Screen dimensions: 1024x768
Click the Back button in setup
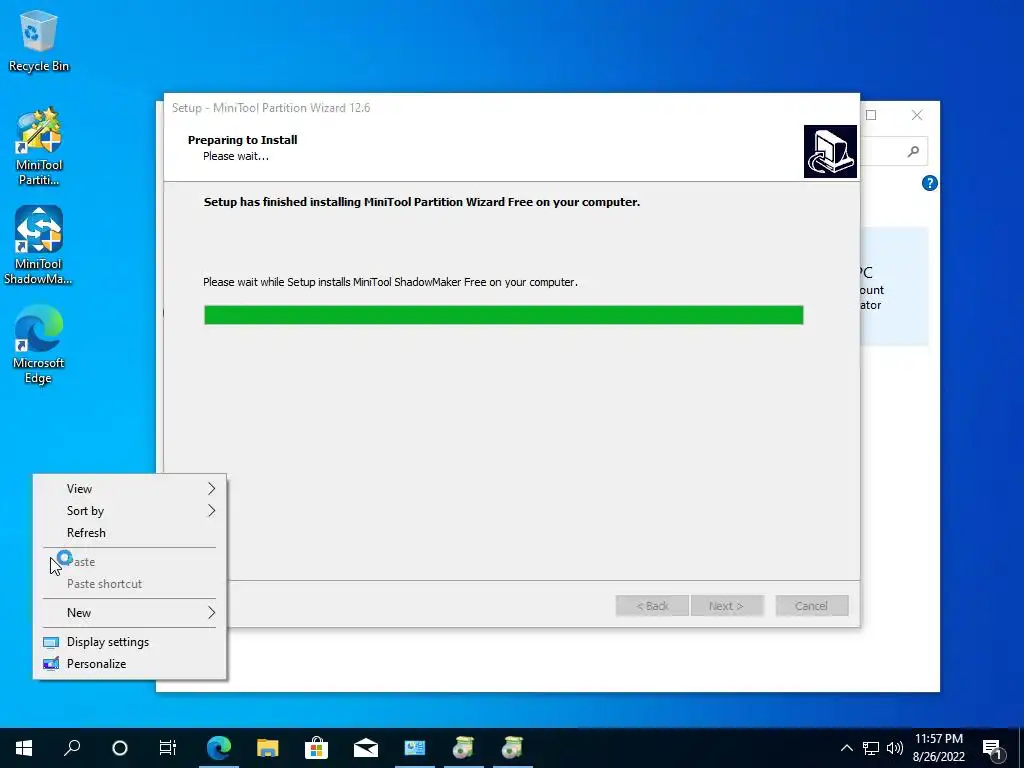point(652,605)
